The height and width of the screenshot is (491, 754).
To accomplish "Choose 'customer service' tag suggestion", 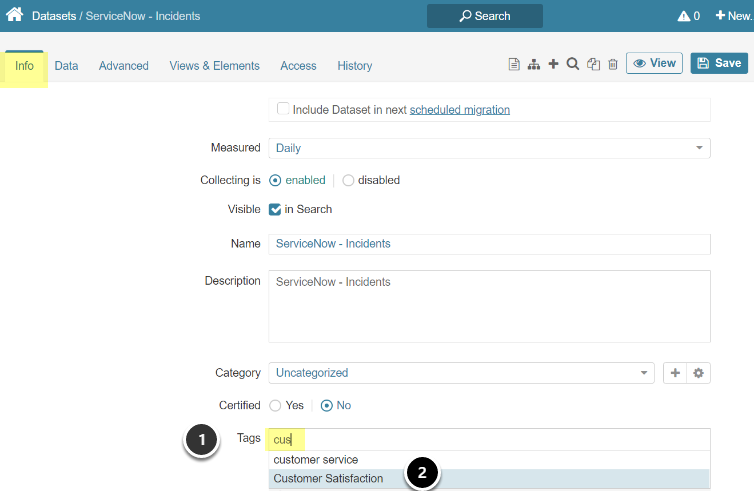I will [x=490, y=460].
